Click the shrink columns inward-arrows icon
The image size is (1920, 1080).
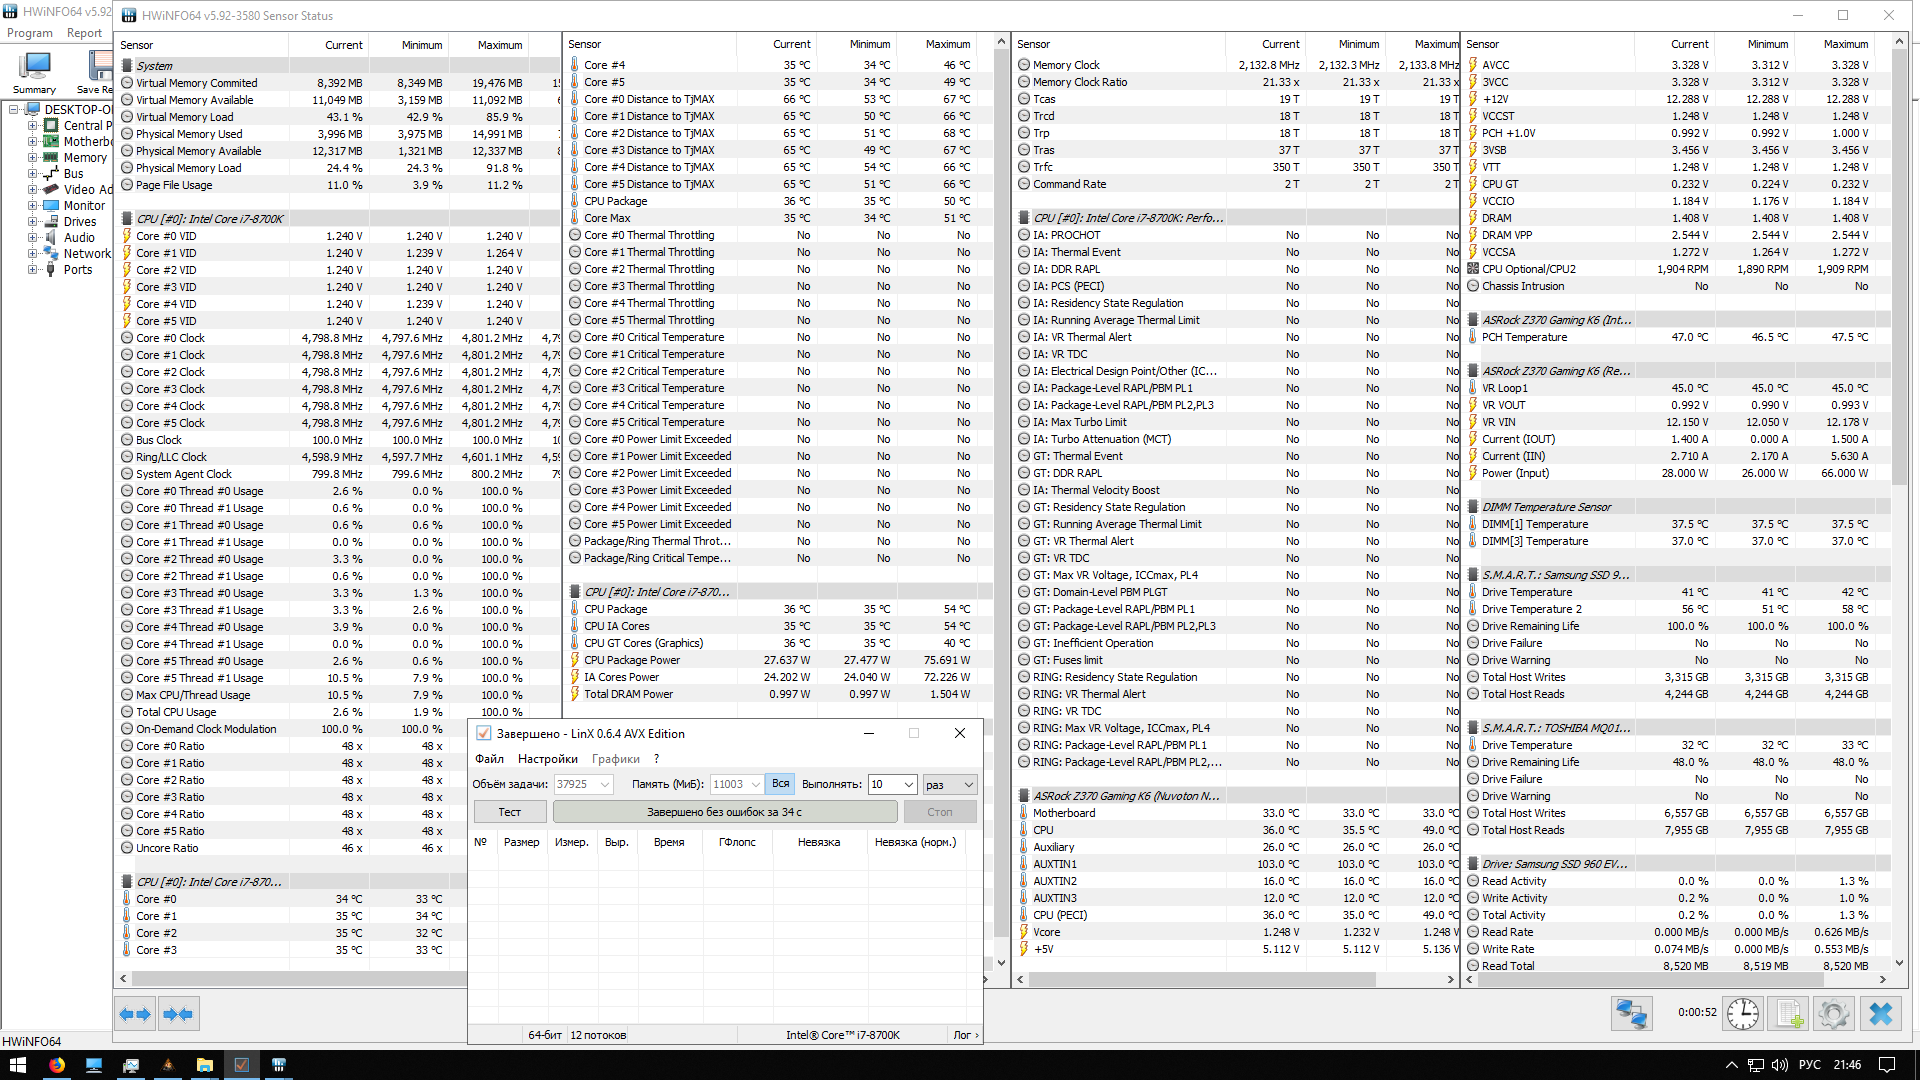pyautogui.click(x=178, y=1014)
